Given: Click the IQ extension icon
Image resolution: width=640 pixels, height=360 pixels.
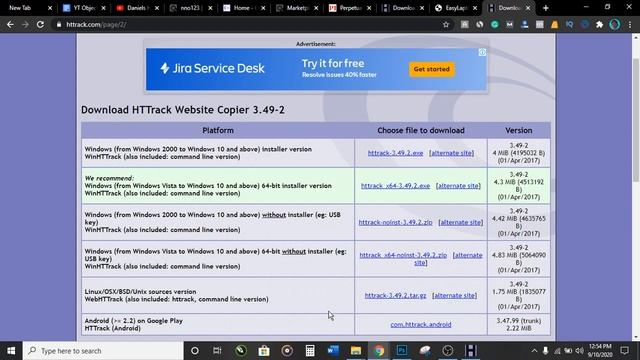Looking at the screenshot, I should click(x=569, y=24).
